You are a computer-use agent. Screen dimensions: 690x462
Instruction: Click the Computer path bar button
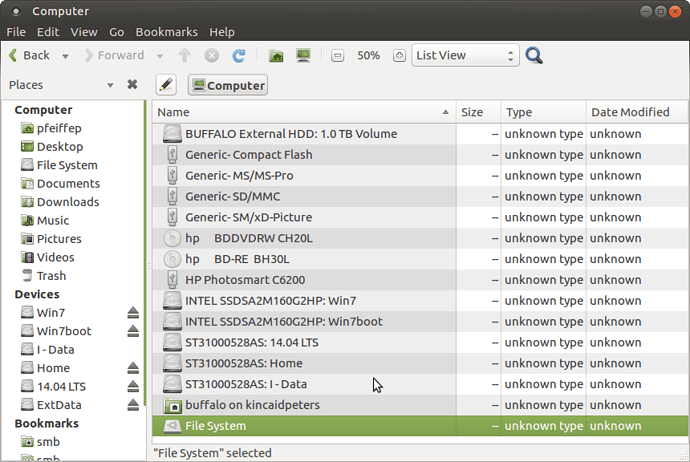tap(228, 85)
